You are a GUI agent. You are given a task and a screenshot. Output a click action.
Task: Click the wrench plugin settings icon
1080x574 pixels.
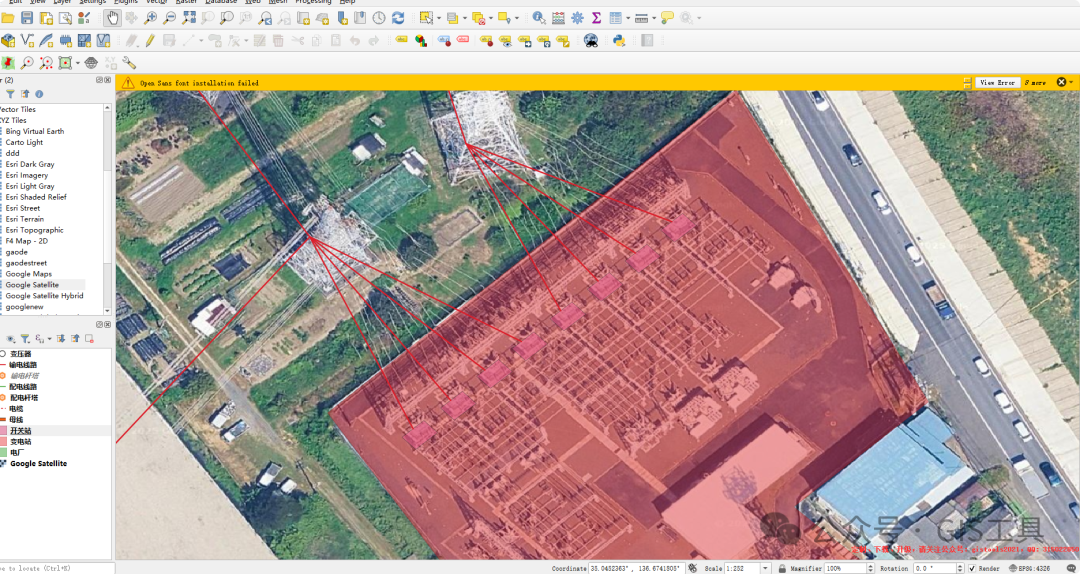[129, 63]
